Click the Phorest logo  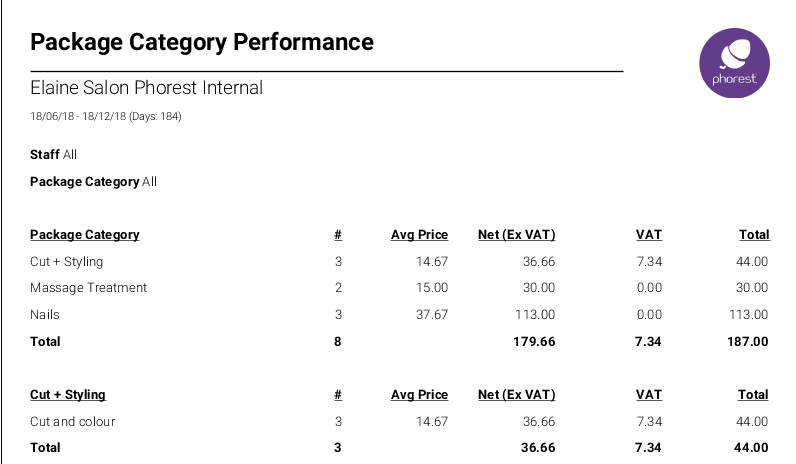(x=733, y=62)
